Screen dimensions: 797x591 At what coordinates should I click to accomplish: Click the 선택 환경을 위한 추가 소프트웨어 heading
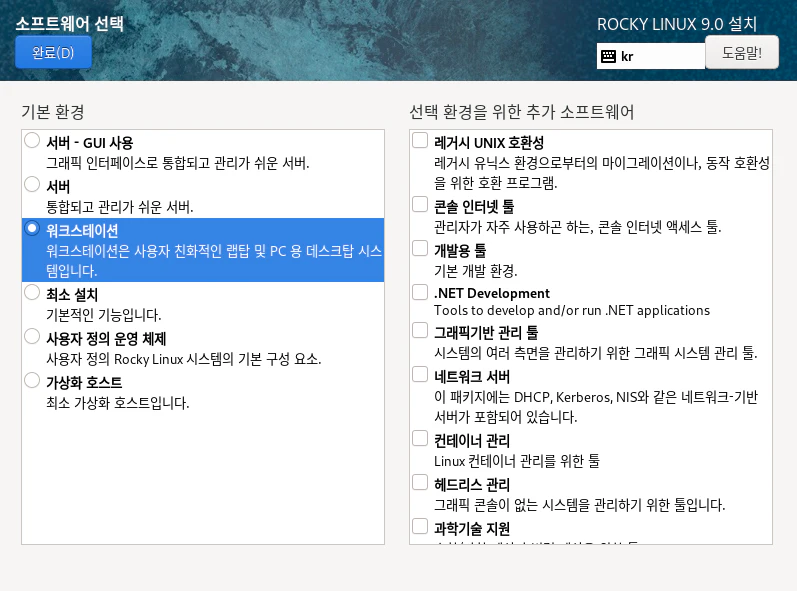pyautogui.click(x=522, y=112)
